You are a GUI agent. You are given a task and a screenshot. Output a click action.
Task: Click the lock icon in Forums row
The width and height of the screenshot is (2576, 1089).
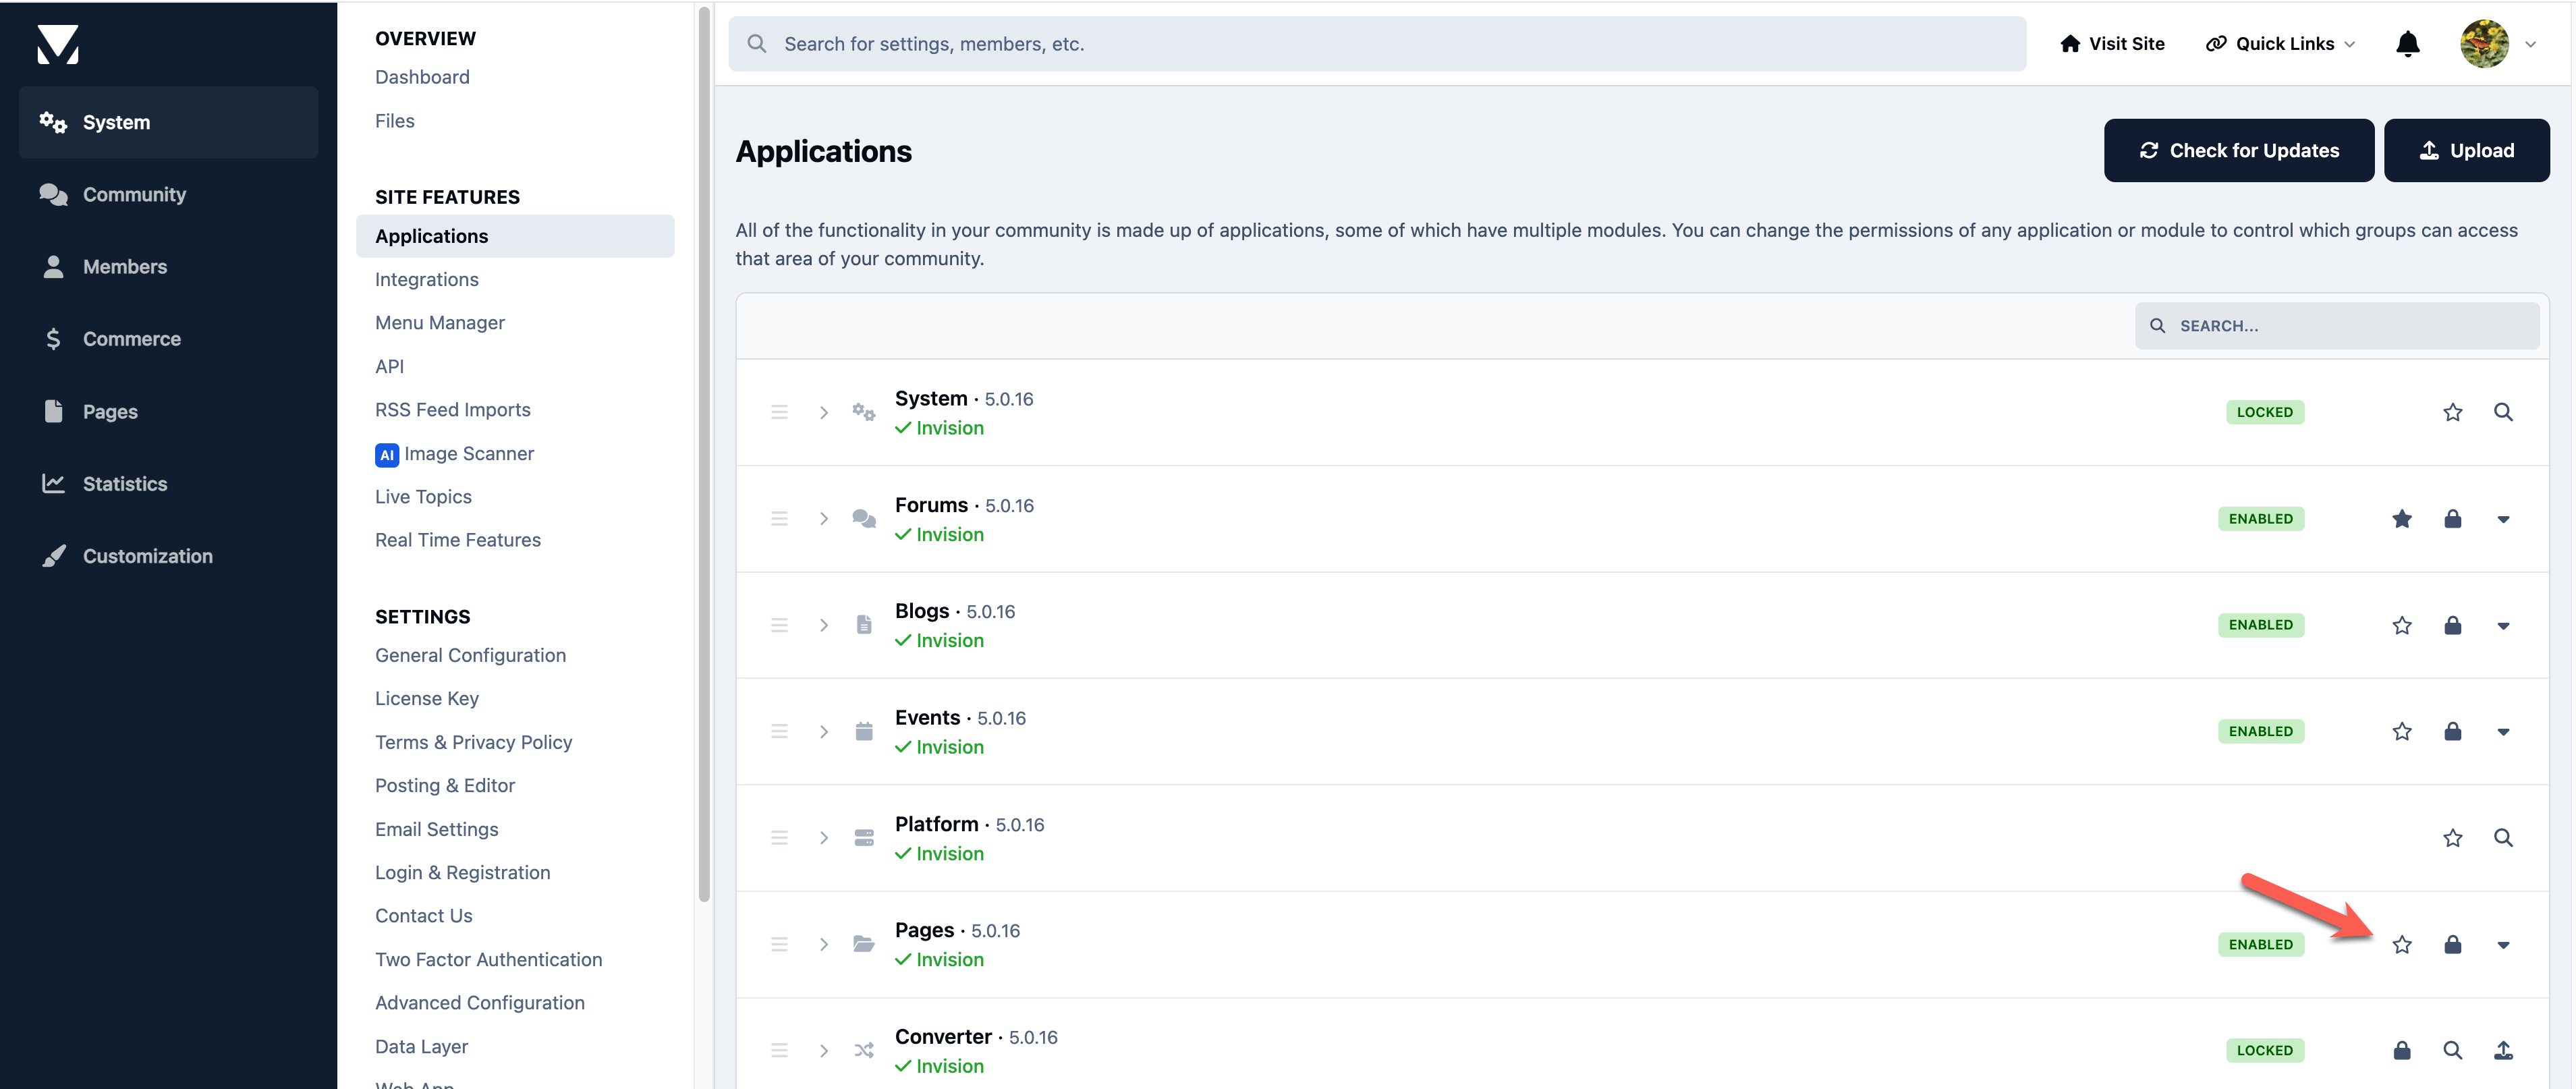(x=2452, y=518)
